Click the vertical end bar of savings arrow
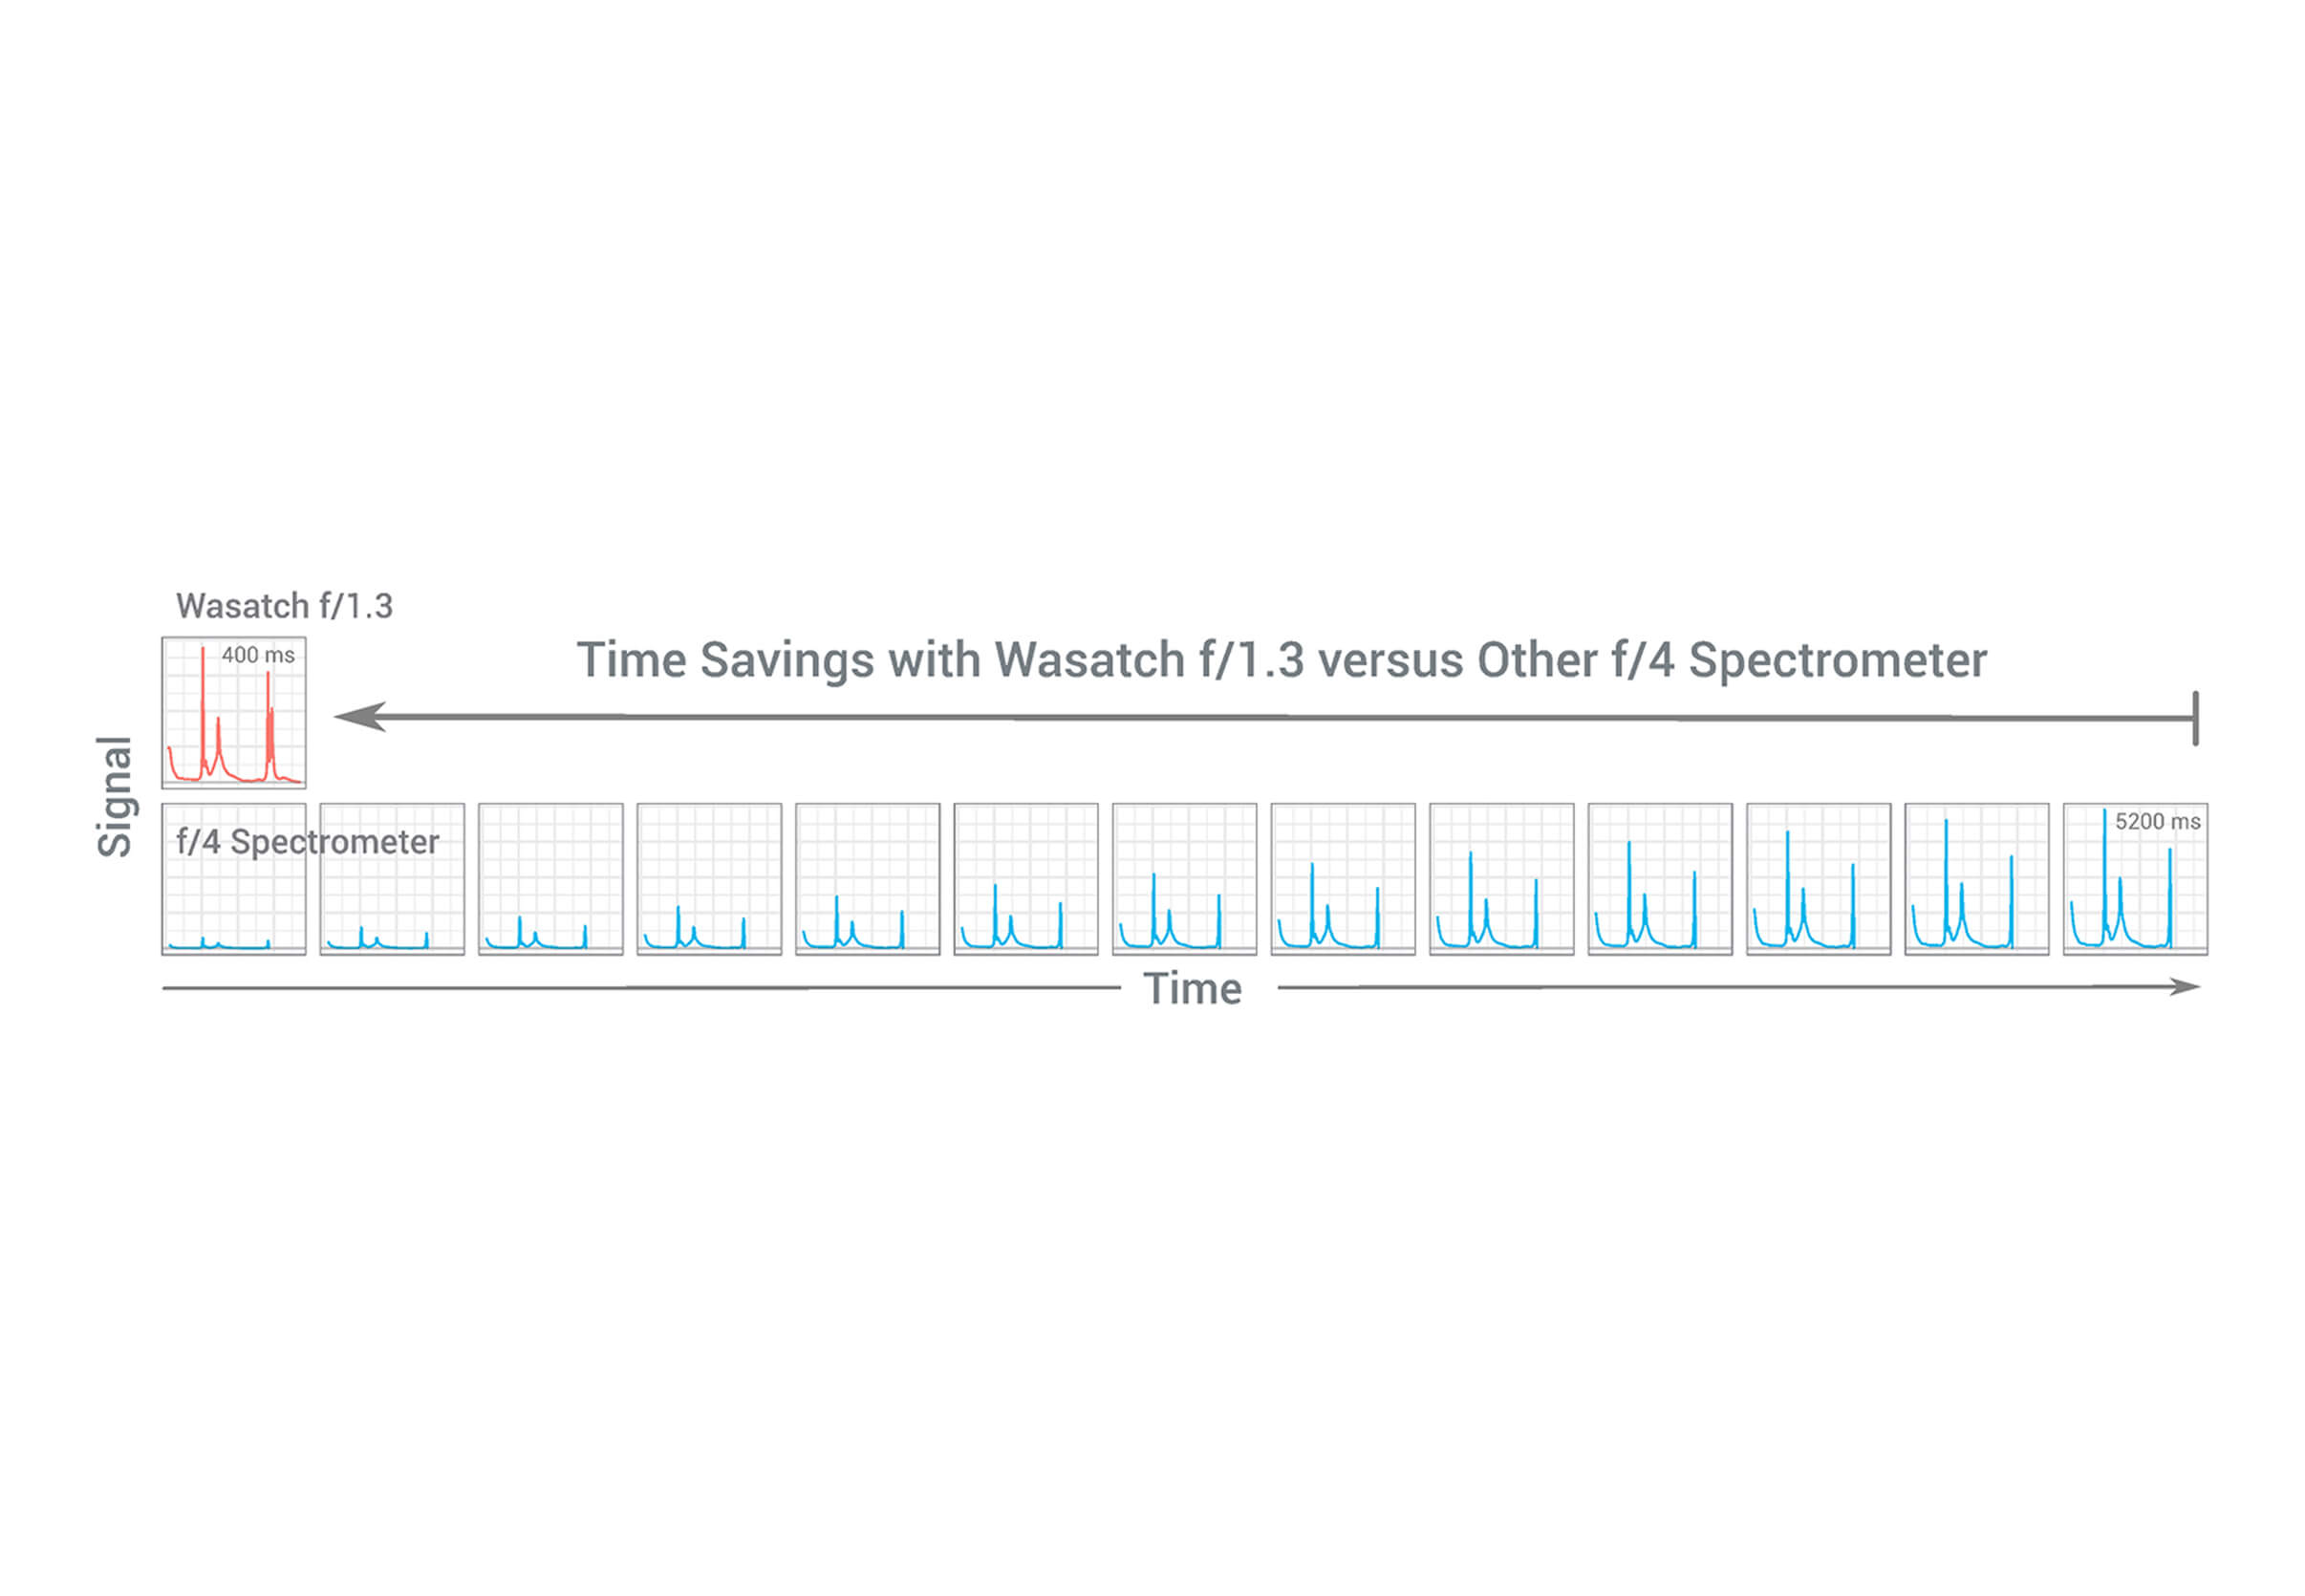The width and height of the screenshot is (2305, 1596). [2196, 718]
